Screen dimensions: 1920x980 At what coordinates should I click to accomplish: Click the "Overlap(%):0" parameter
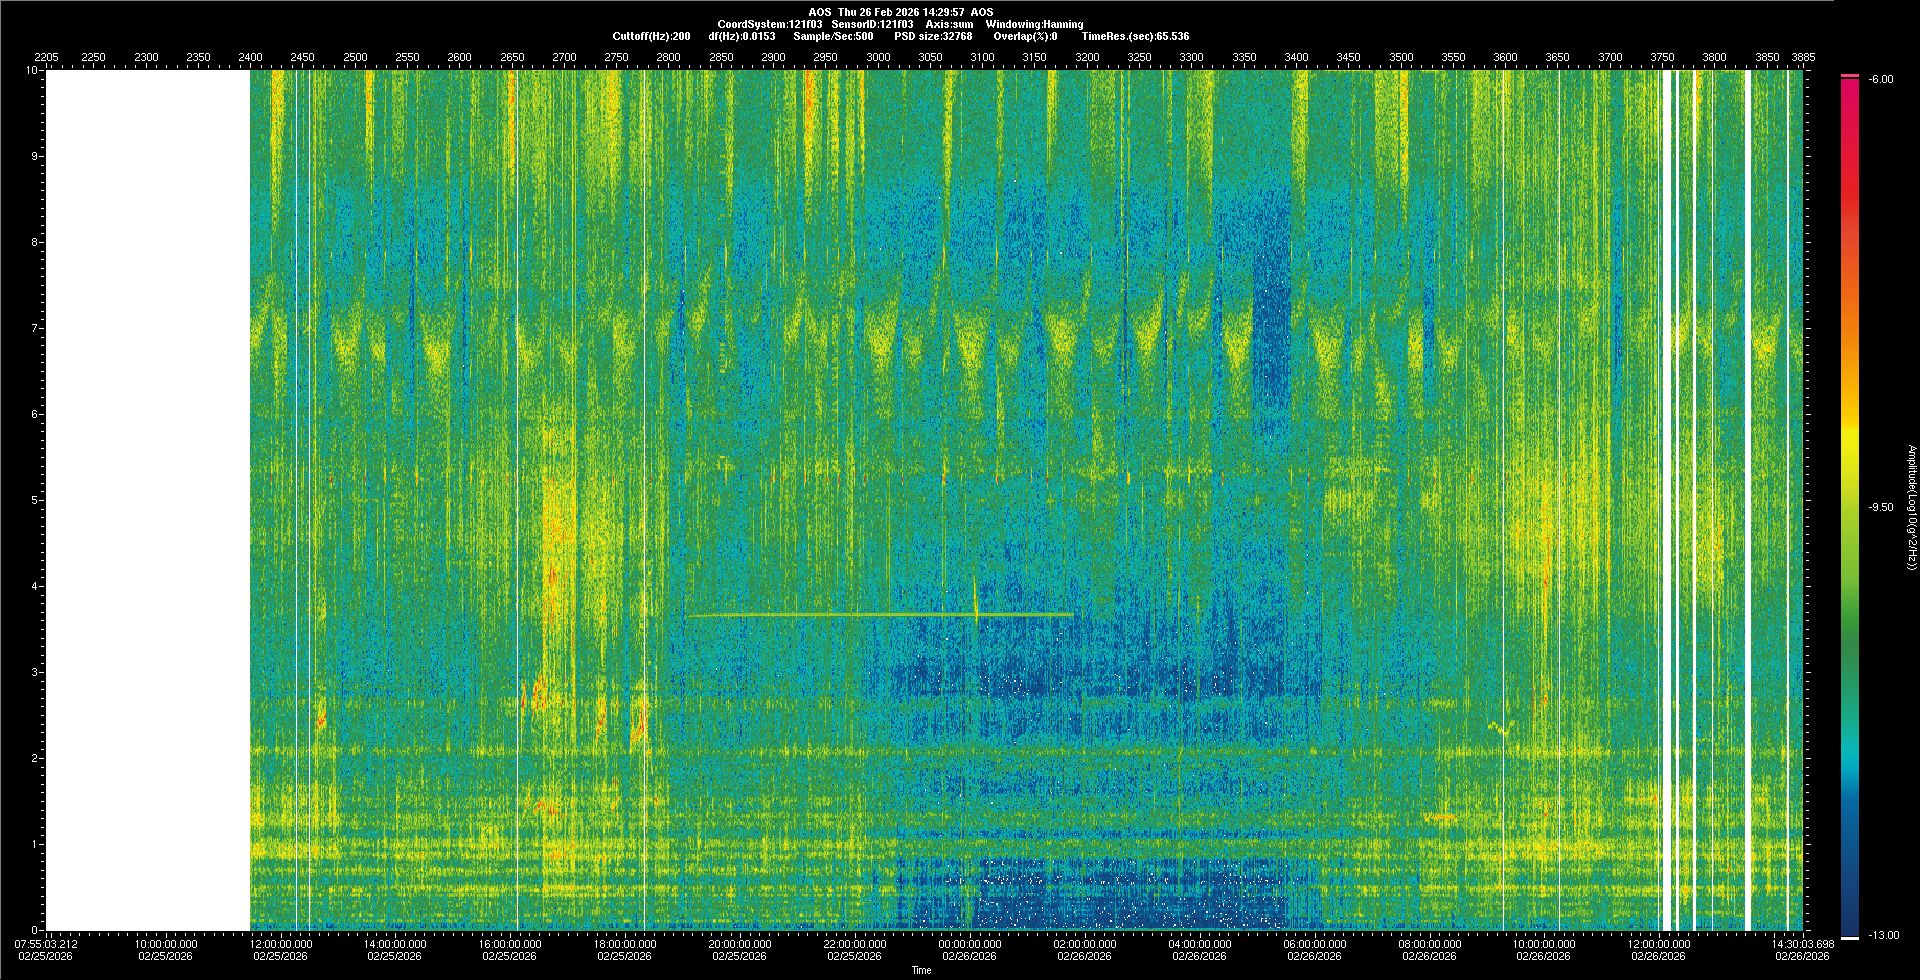pyautogui.click(x=1025, y=36)
